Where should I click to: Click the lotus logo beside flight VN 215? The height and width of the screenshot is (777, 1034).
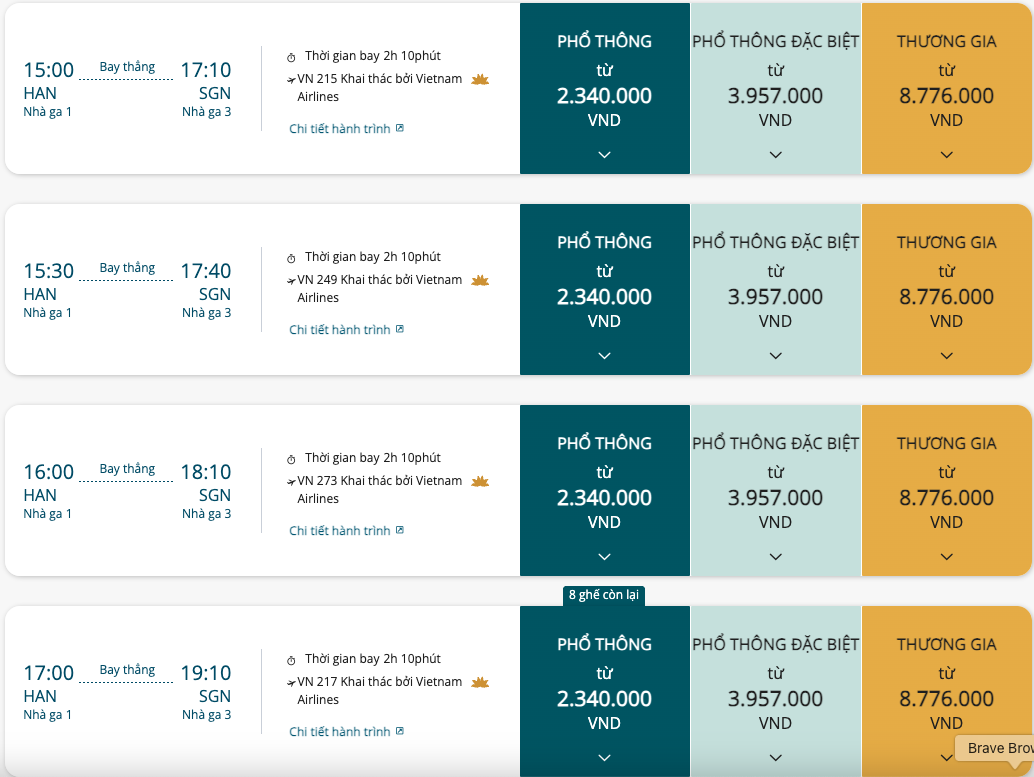tap(480, 80)
